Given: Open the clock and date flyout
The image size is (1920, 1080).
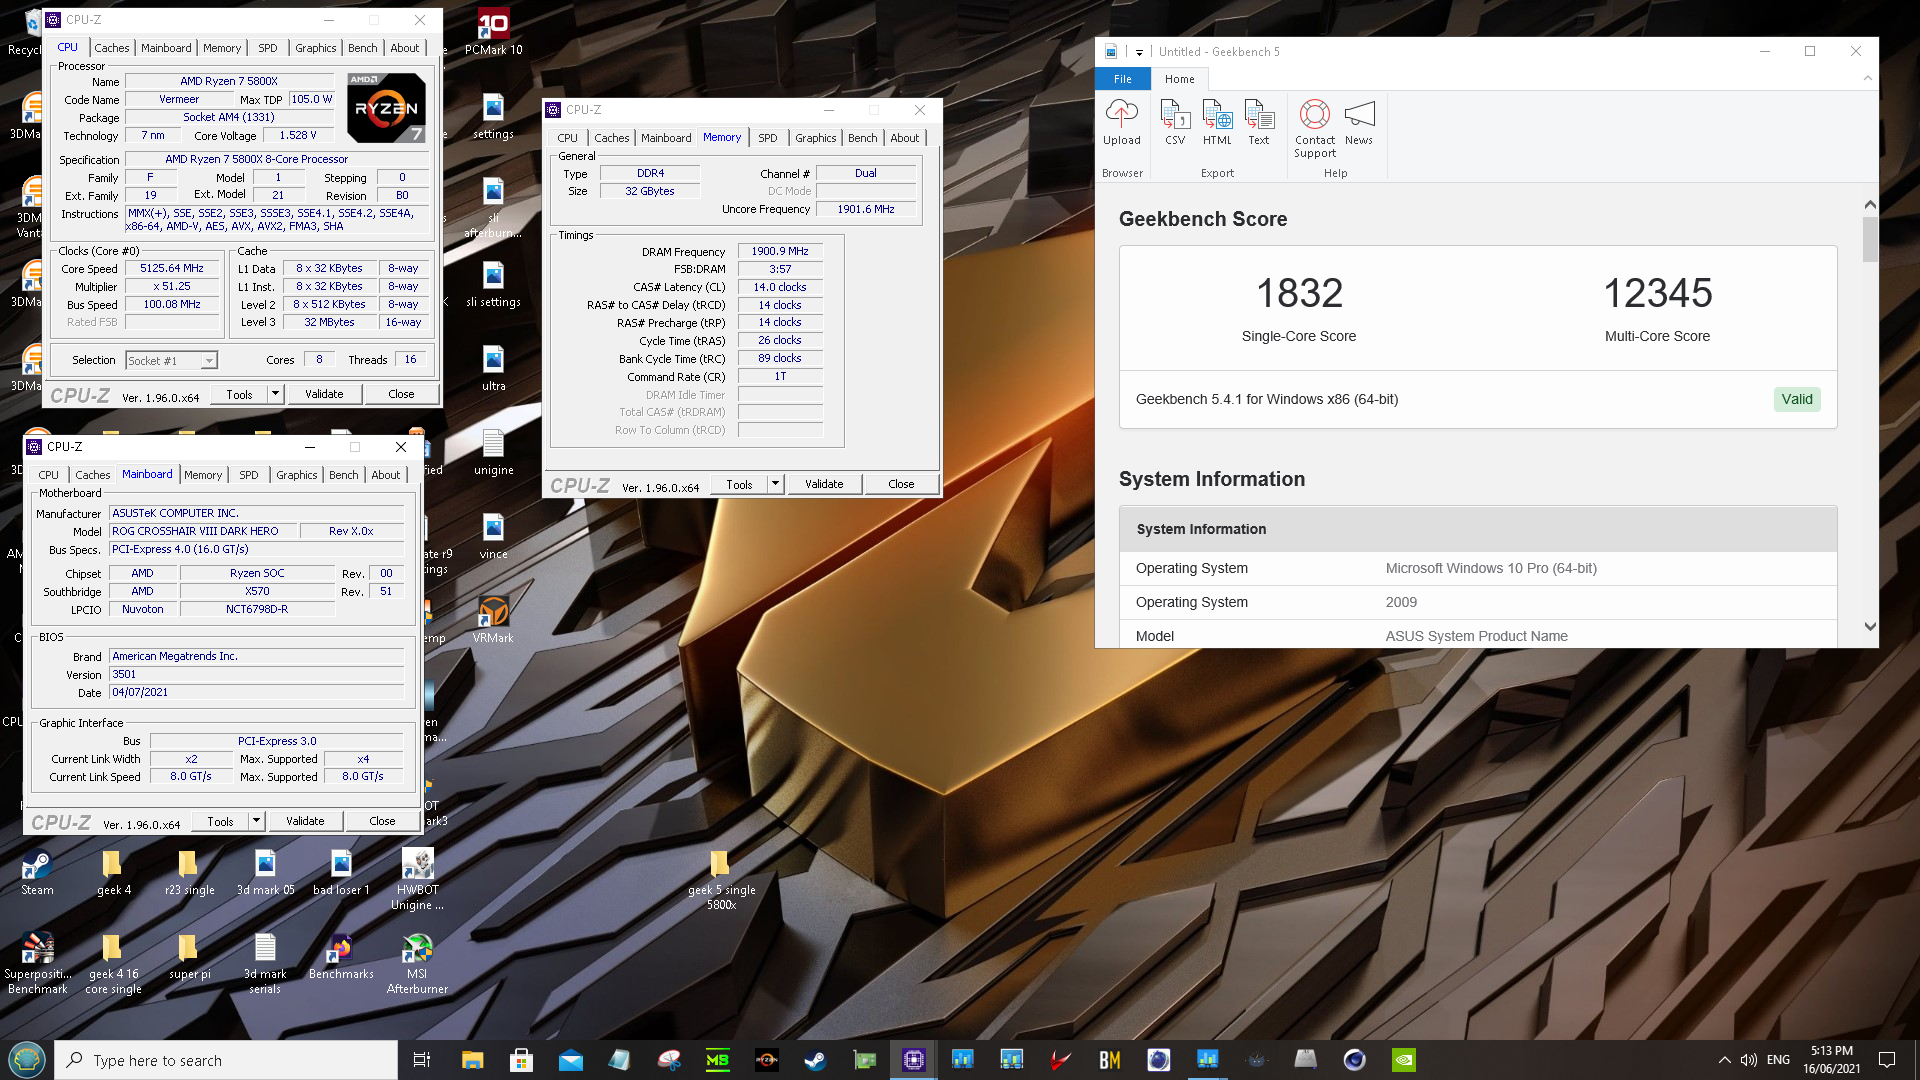Looking at the screenshot, I should click(x=1831, y=1060).
